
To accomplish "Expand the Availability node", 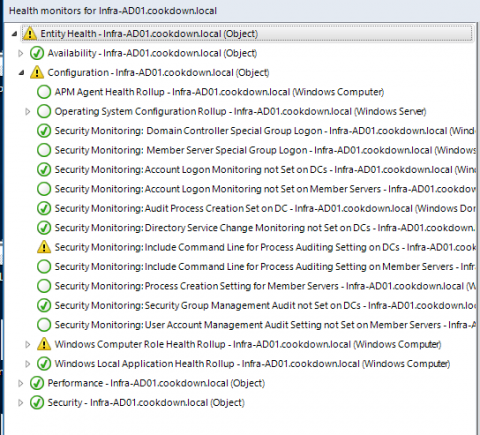I will 21,53.
